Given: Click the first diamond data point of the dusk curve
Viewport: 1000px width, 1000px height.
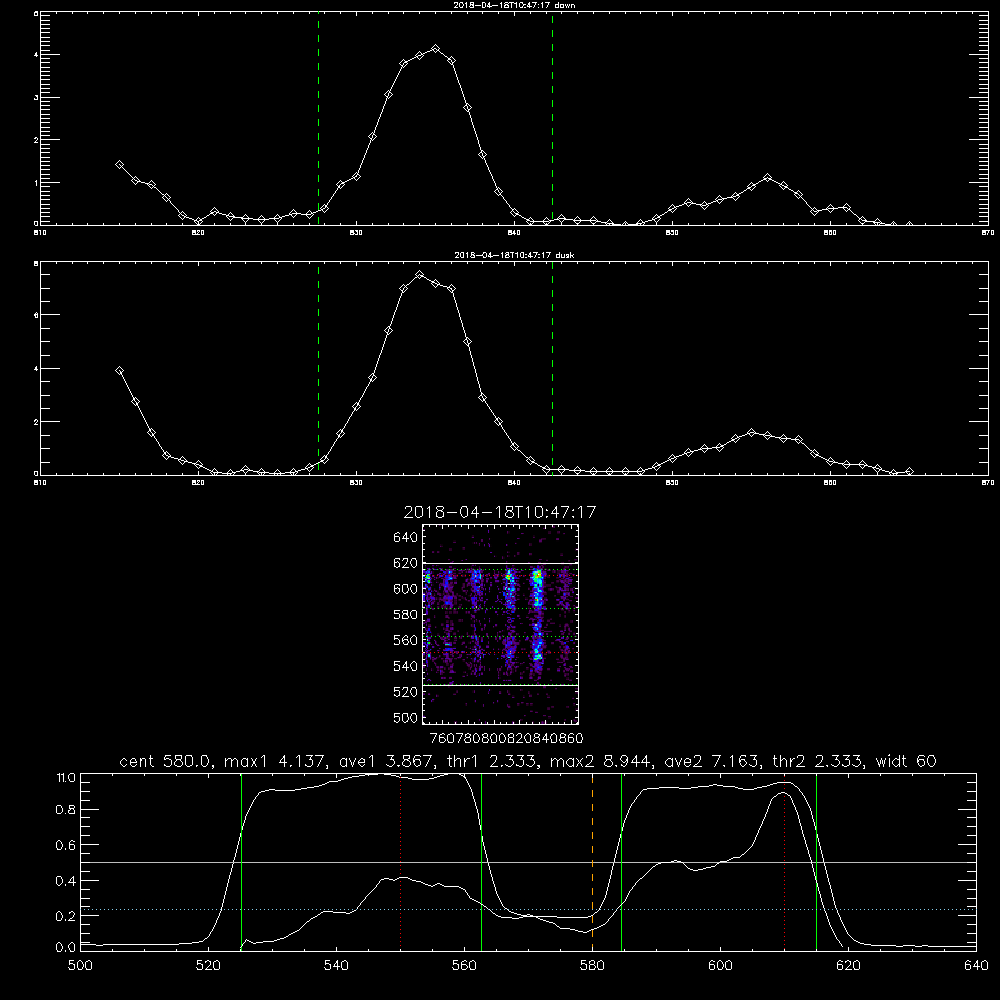Looking at the screenshot, I should [119, 371].
